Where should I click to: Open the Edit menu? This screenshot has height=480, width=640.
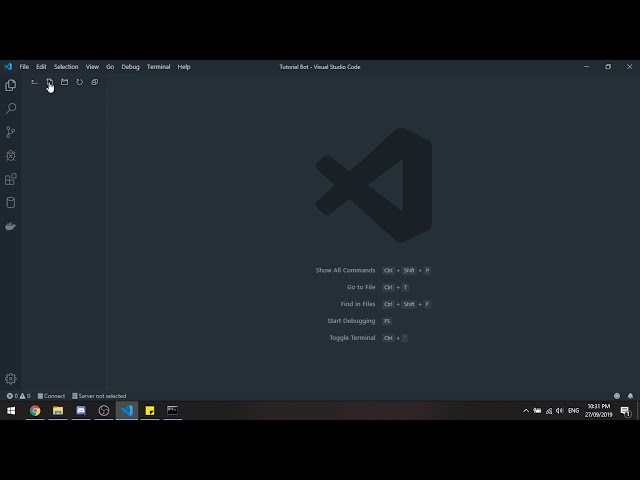[x=41, y=67]
